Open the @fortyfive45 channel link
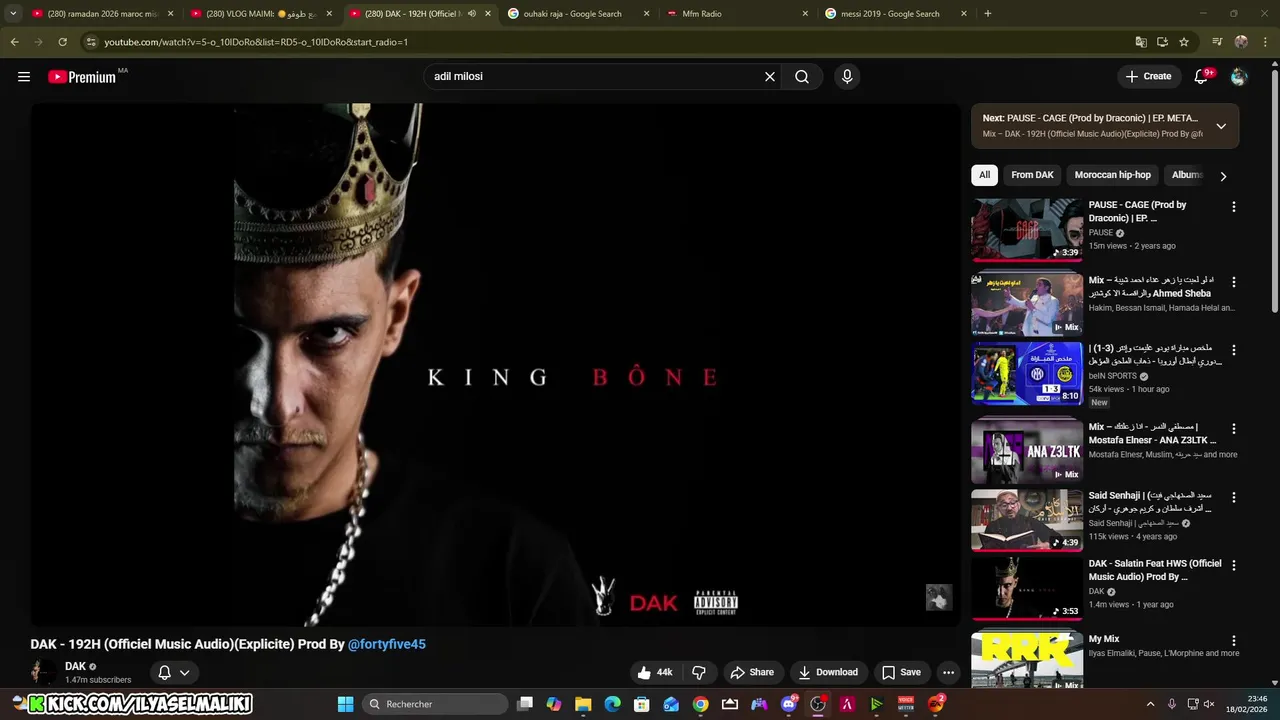 387,644
